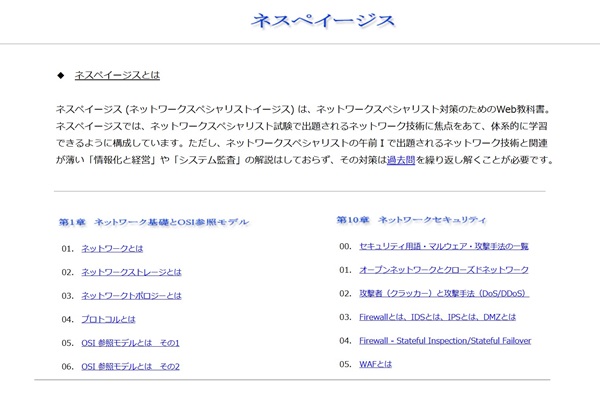
Task: Open the ネットワークストレージとは link
Action: [131, 272]
